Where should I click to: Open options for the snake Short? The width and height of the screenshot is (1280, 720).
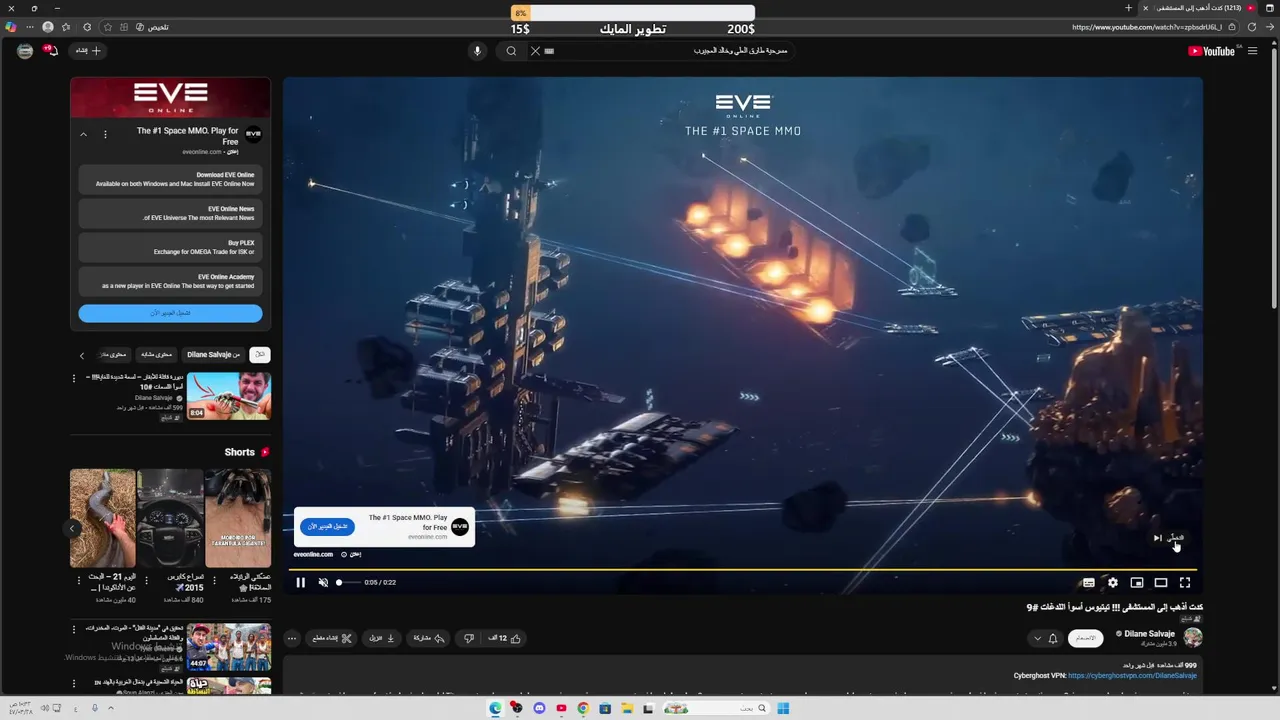click(78, 579)
